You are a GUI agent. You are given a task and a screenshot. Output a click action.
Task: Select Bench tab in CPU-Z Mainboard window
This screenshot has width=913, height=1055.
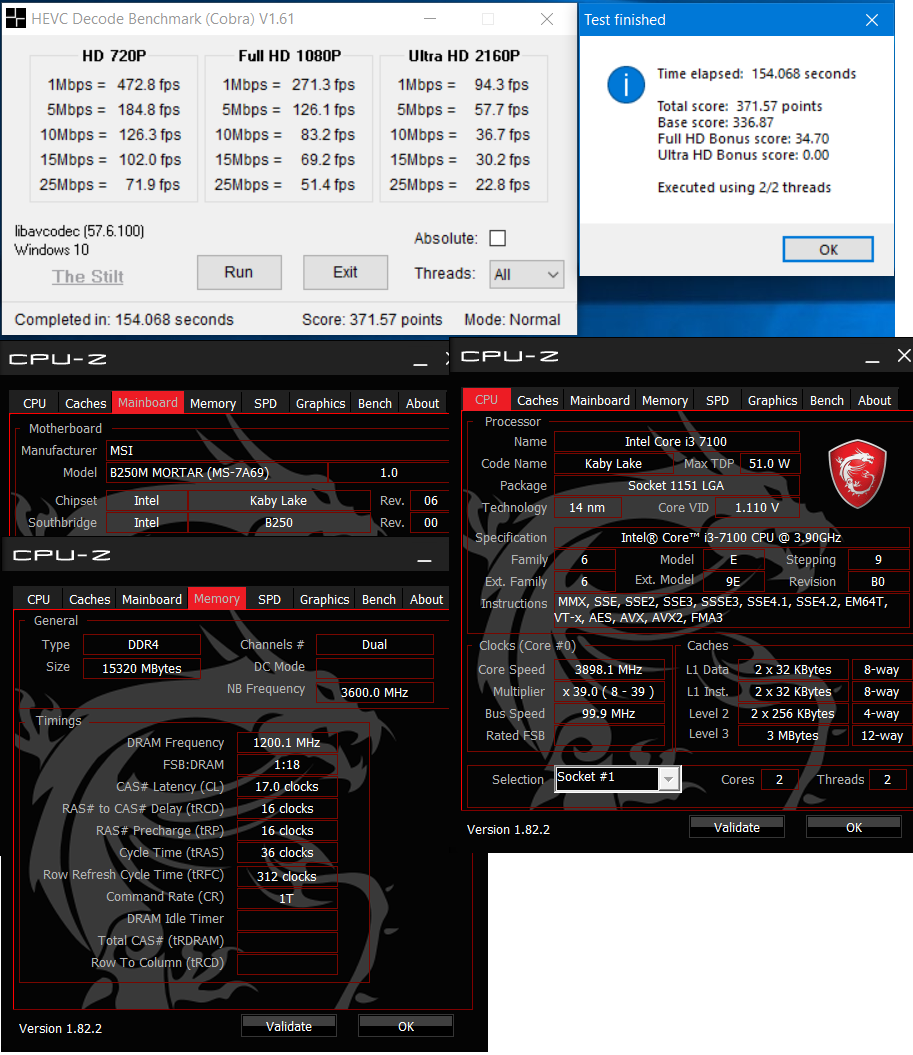[375, 403]
